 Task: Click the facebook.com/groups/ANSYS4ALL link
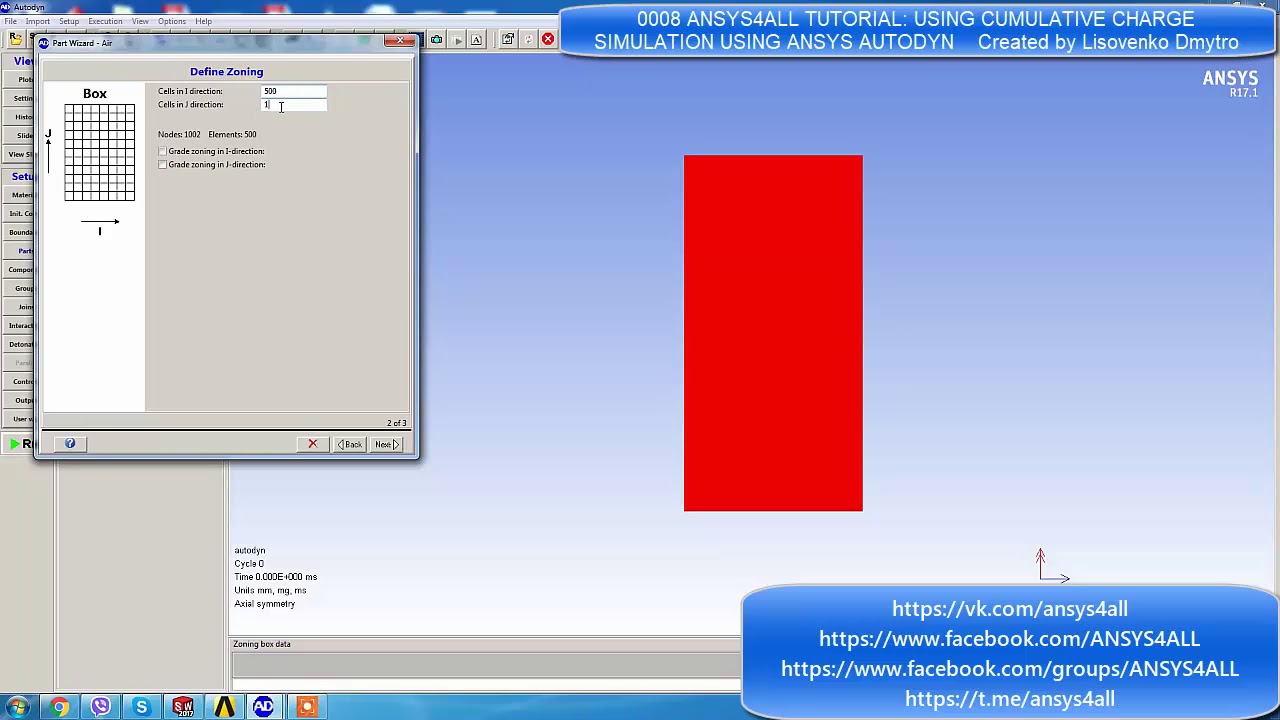click(1010, 669)
